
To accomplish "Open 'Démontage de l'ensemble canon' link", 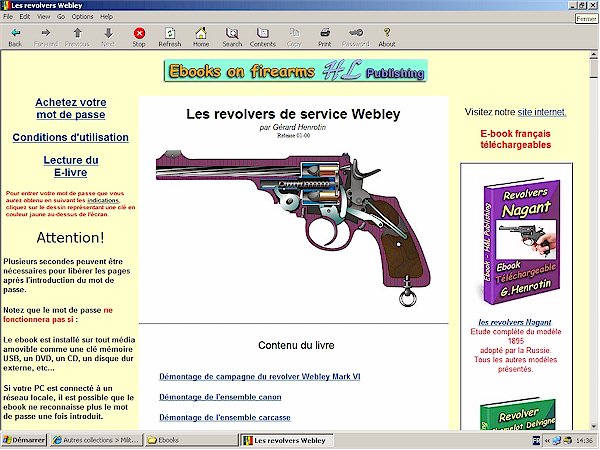I will (x=220, y=397).
